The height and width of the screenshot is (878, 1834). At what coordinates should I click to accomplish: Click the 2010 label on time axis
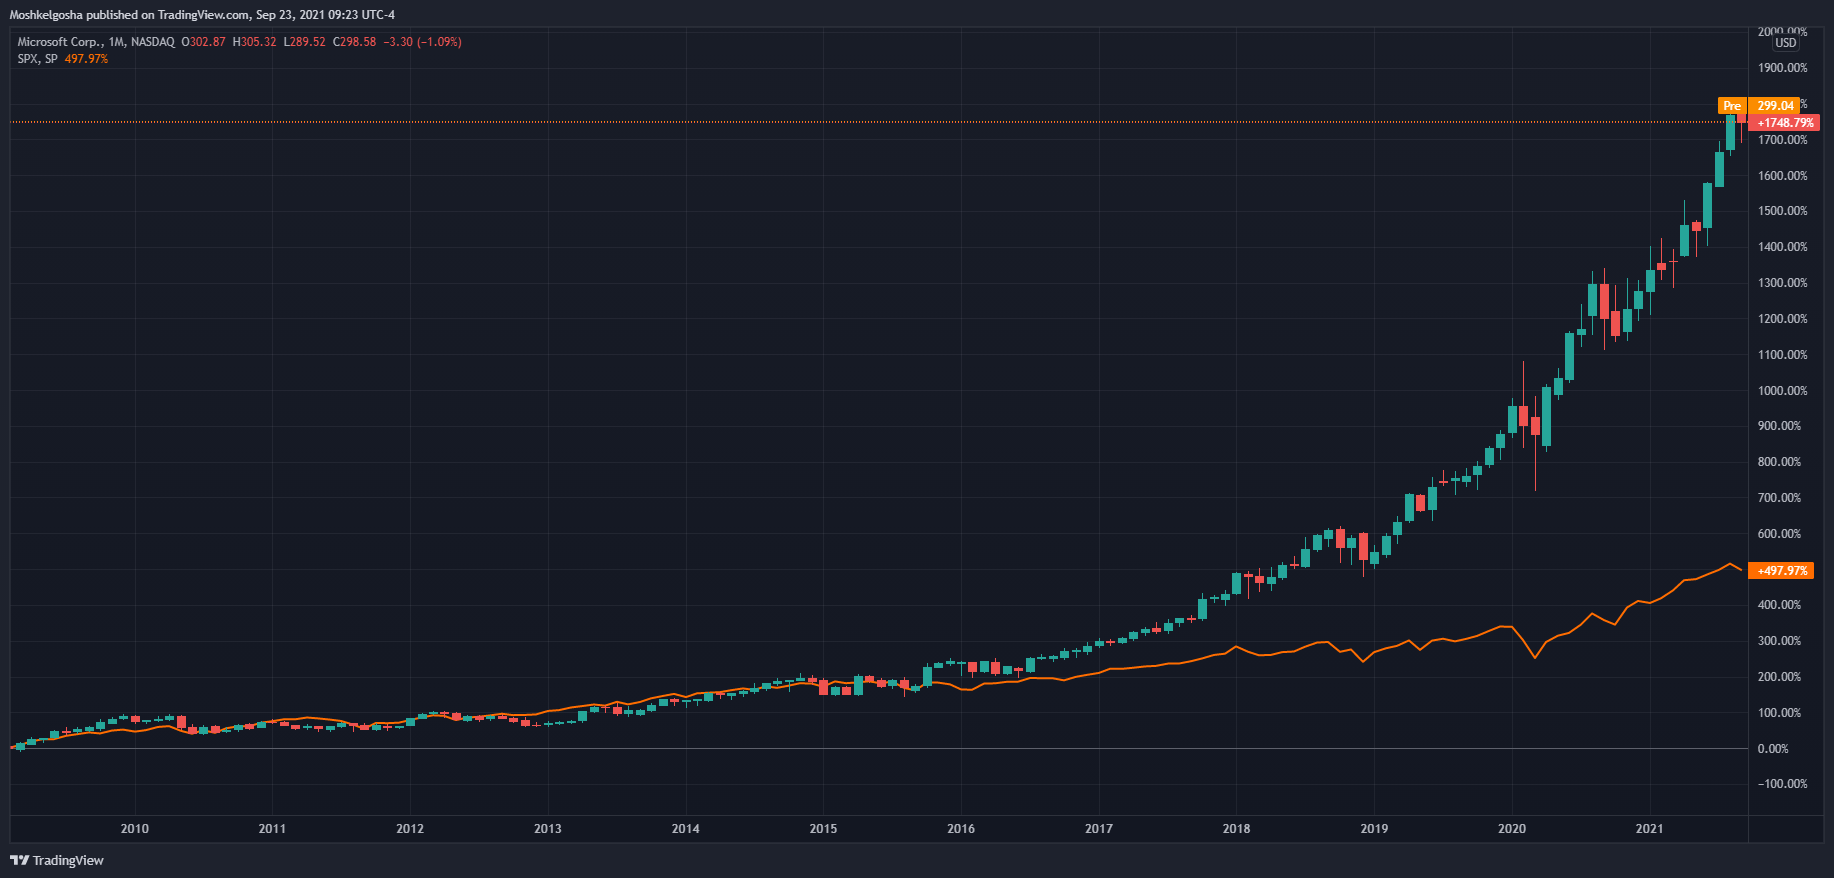point(134,829)
